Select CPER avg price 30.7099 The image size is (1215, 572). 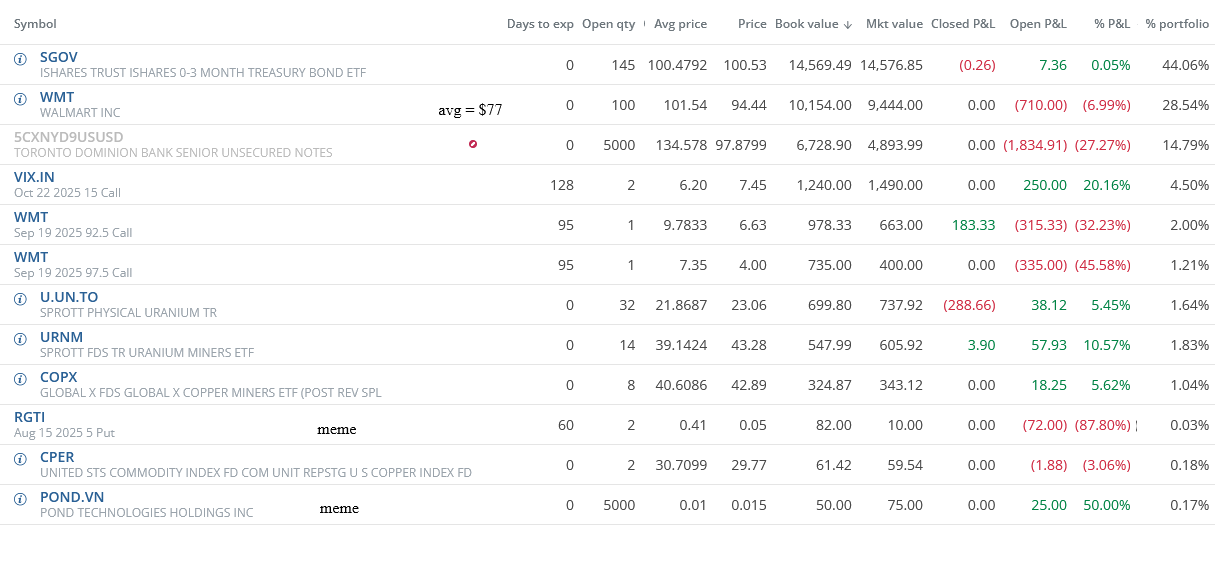[x=679, y=465]
